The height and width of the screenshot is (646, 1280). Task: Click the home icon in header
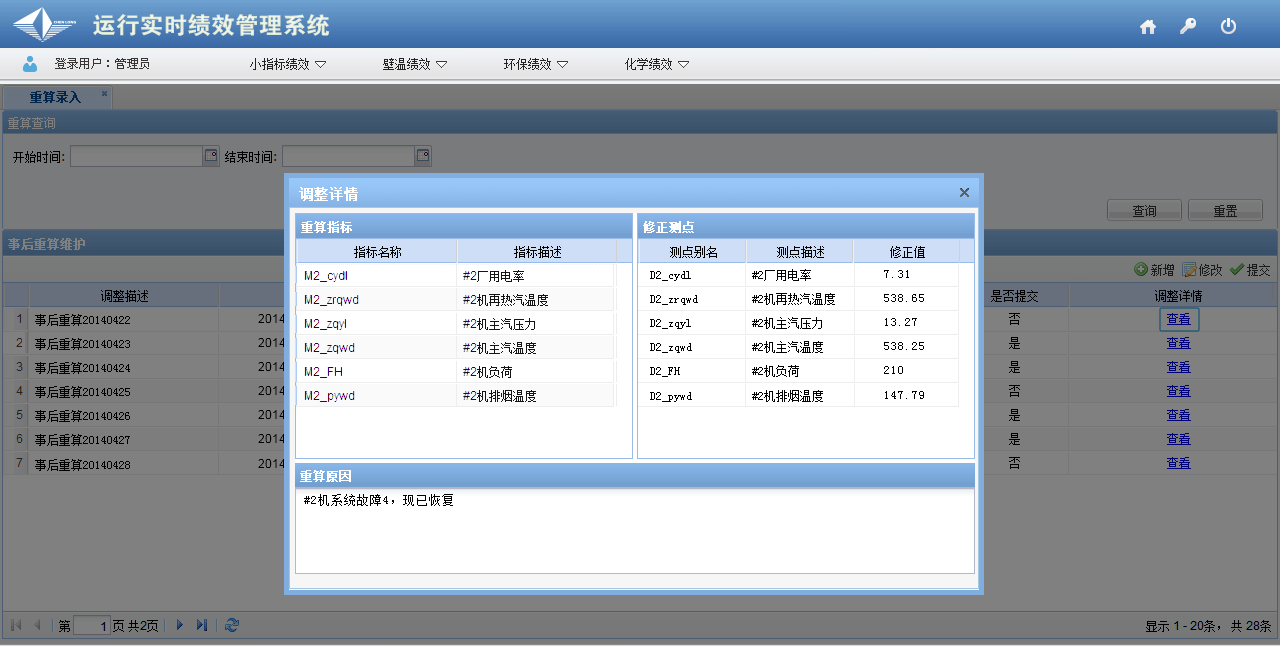(x=1148, y=27)
